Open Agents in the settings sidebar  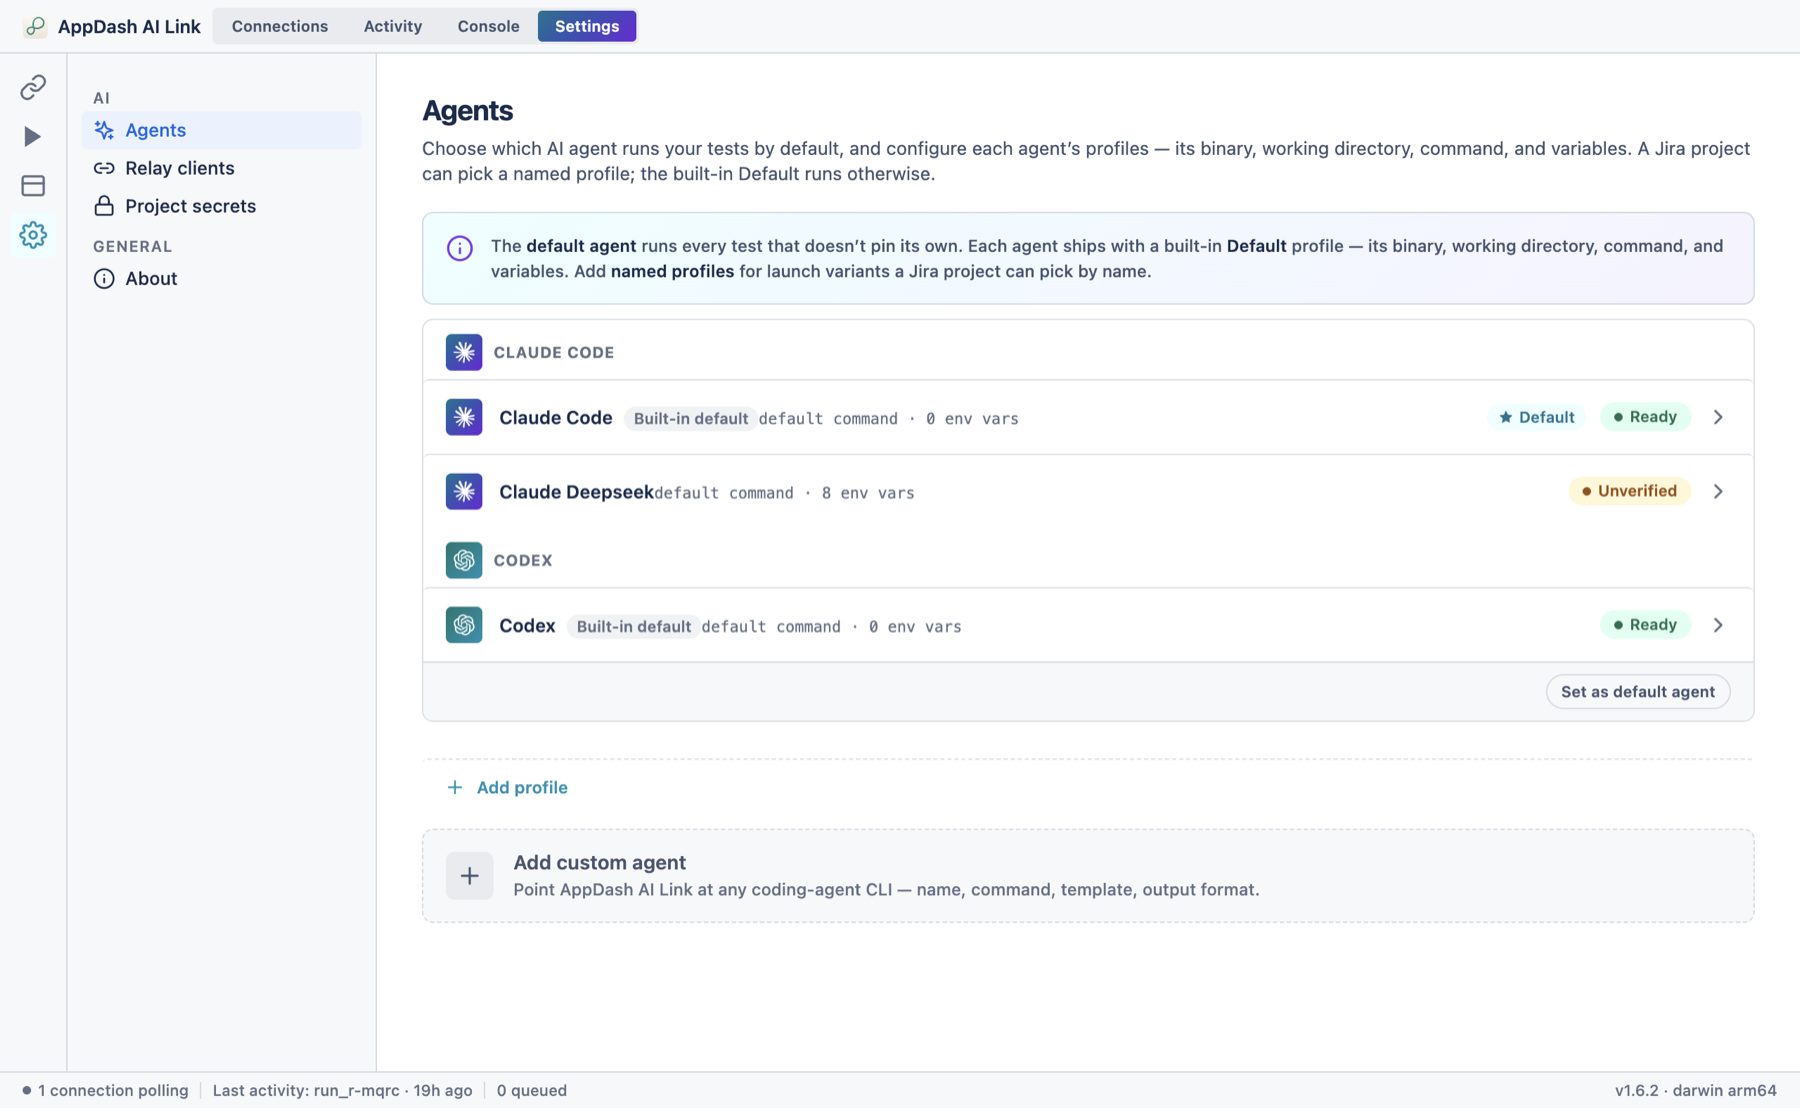[x=222, y=130]
